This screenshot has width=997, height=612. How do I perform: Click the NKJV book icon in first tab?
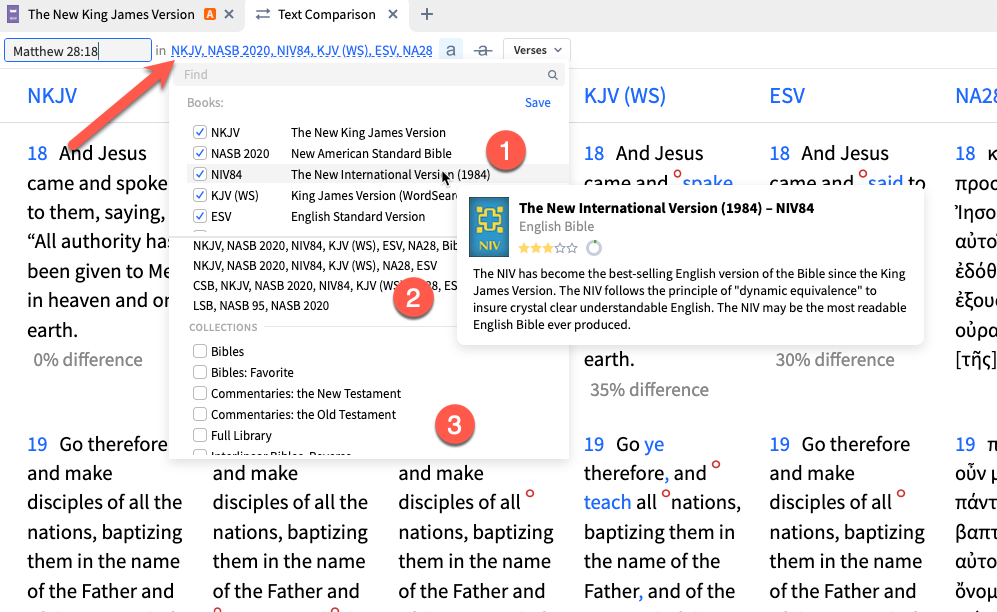13,14
